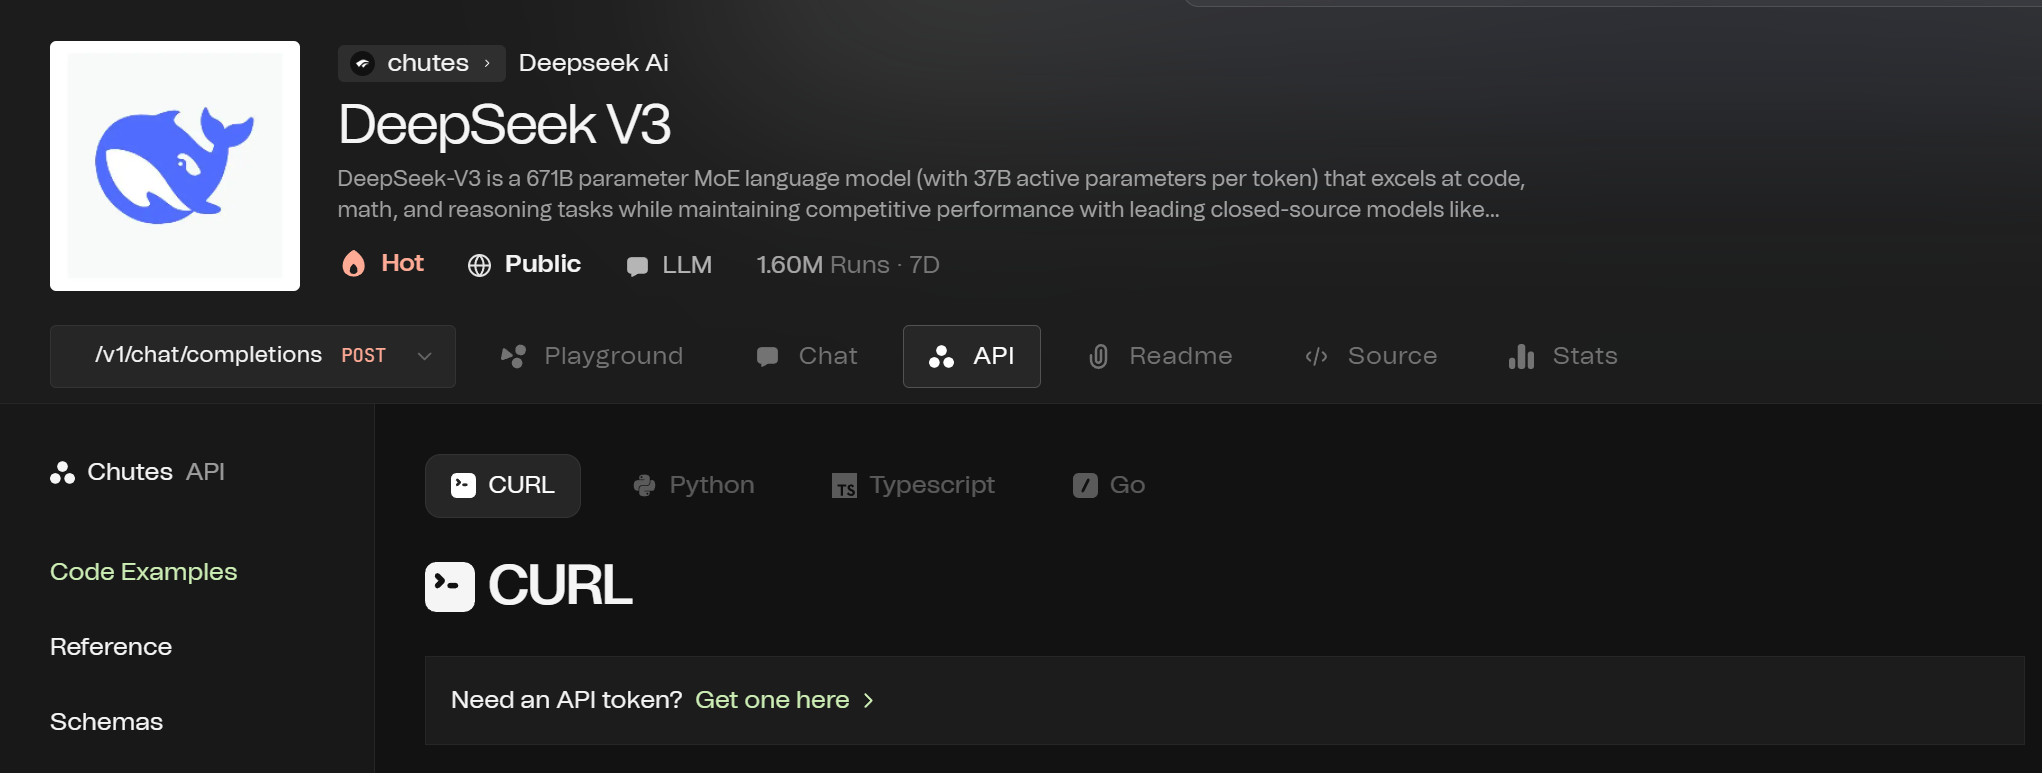Screen dimensions: 2042x773
Task: Click the Source code brackets icon
Action: pos(1316,357)
